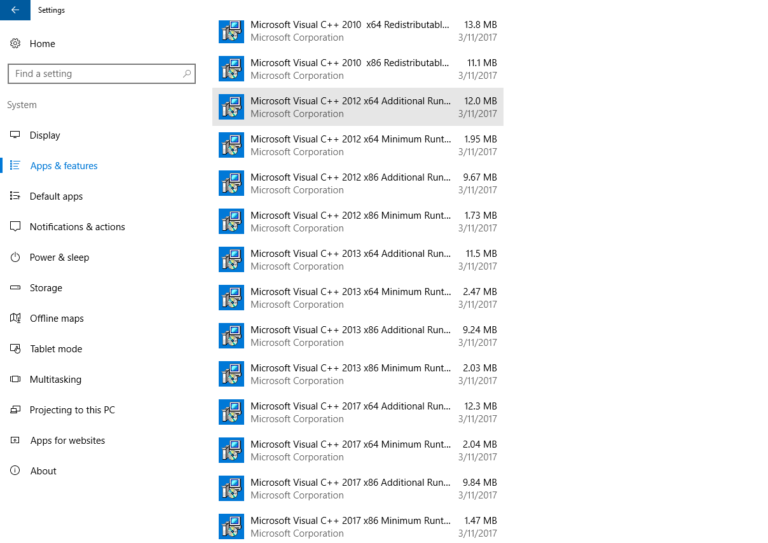
Task: Click icon of Visual C++ 2012 x64 Minimum Runtime
Action: (231, 145)
